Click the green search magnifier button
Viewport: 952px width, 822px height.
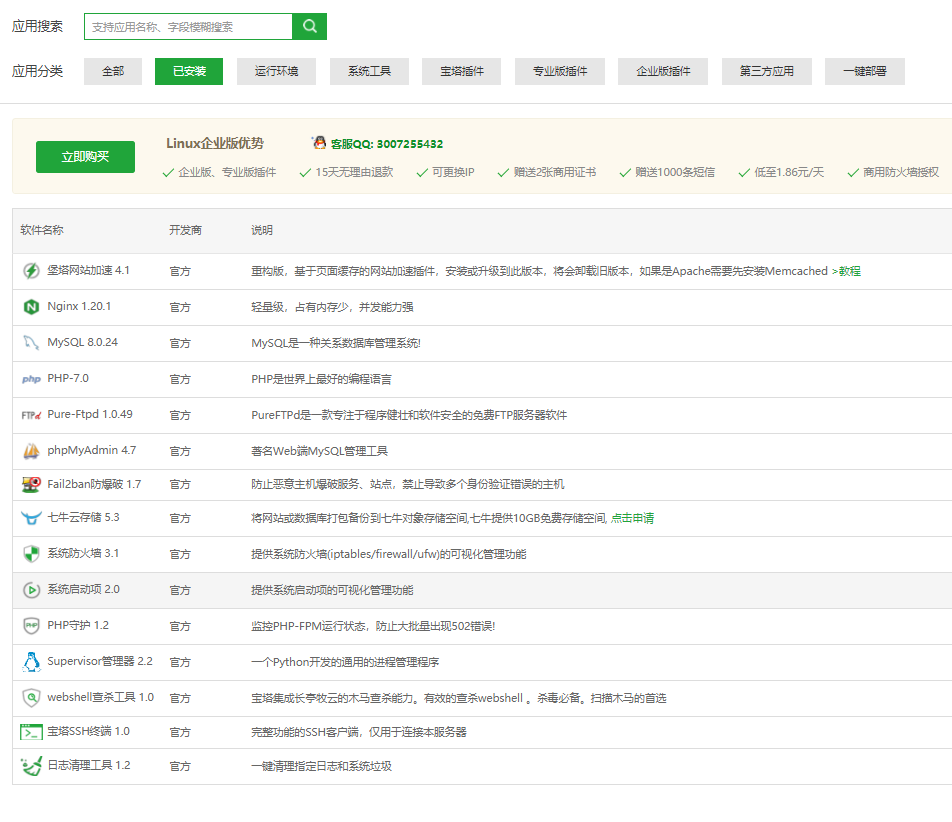(310, 26)
